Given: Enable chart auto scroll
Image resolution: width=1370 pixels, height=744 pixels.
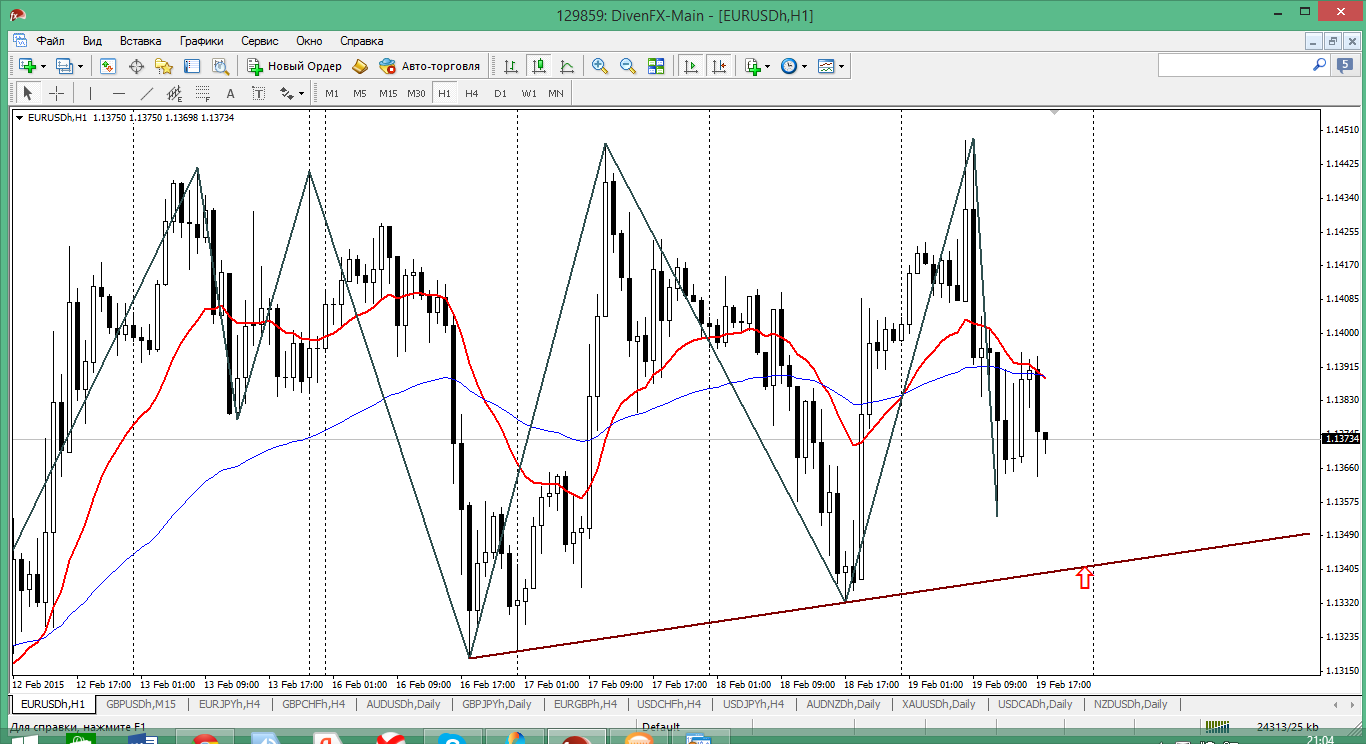Looking at the screenshot, I should click(691, 66).
